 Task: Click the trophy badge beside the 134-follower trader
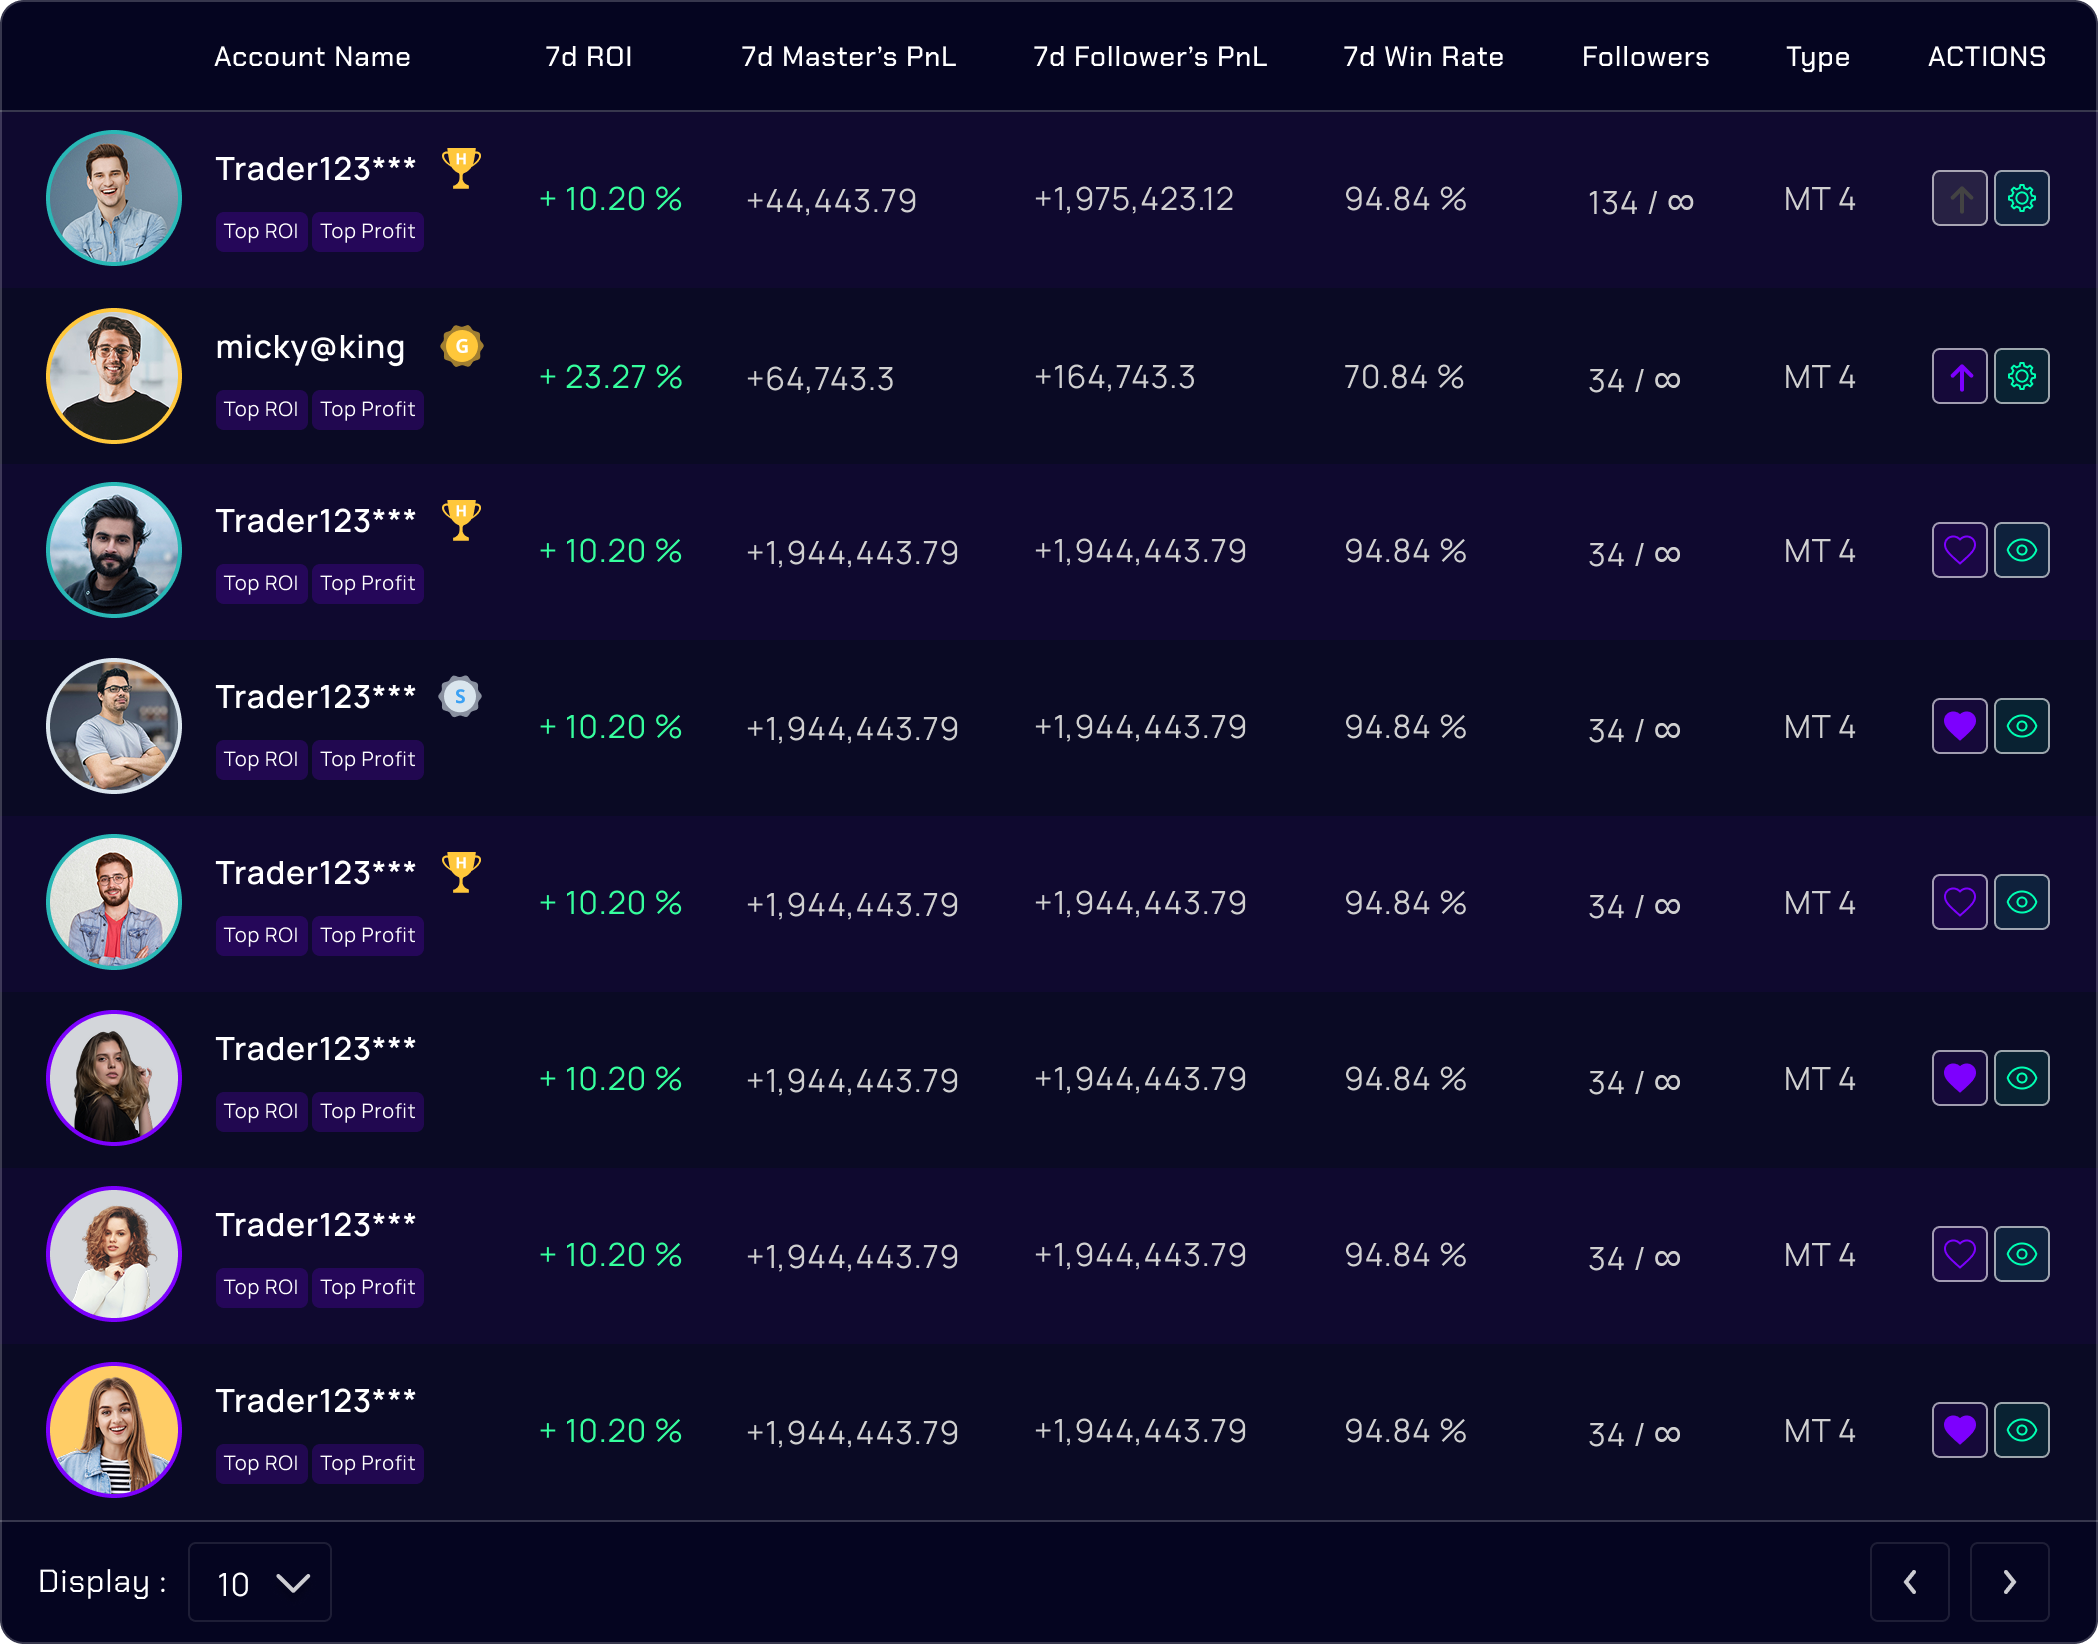coord(461,168)
